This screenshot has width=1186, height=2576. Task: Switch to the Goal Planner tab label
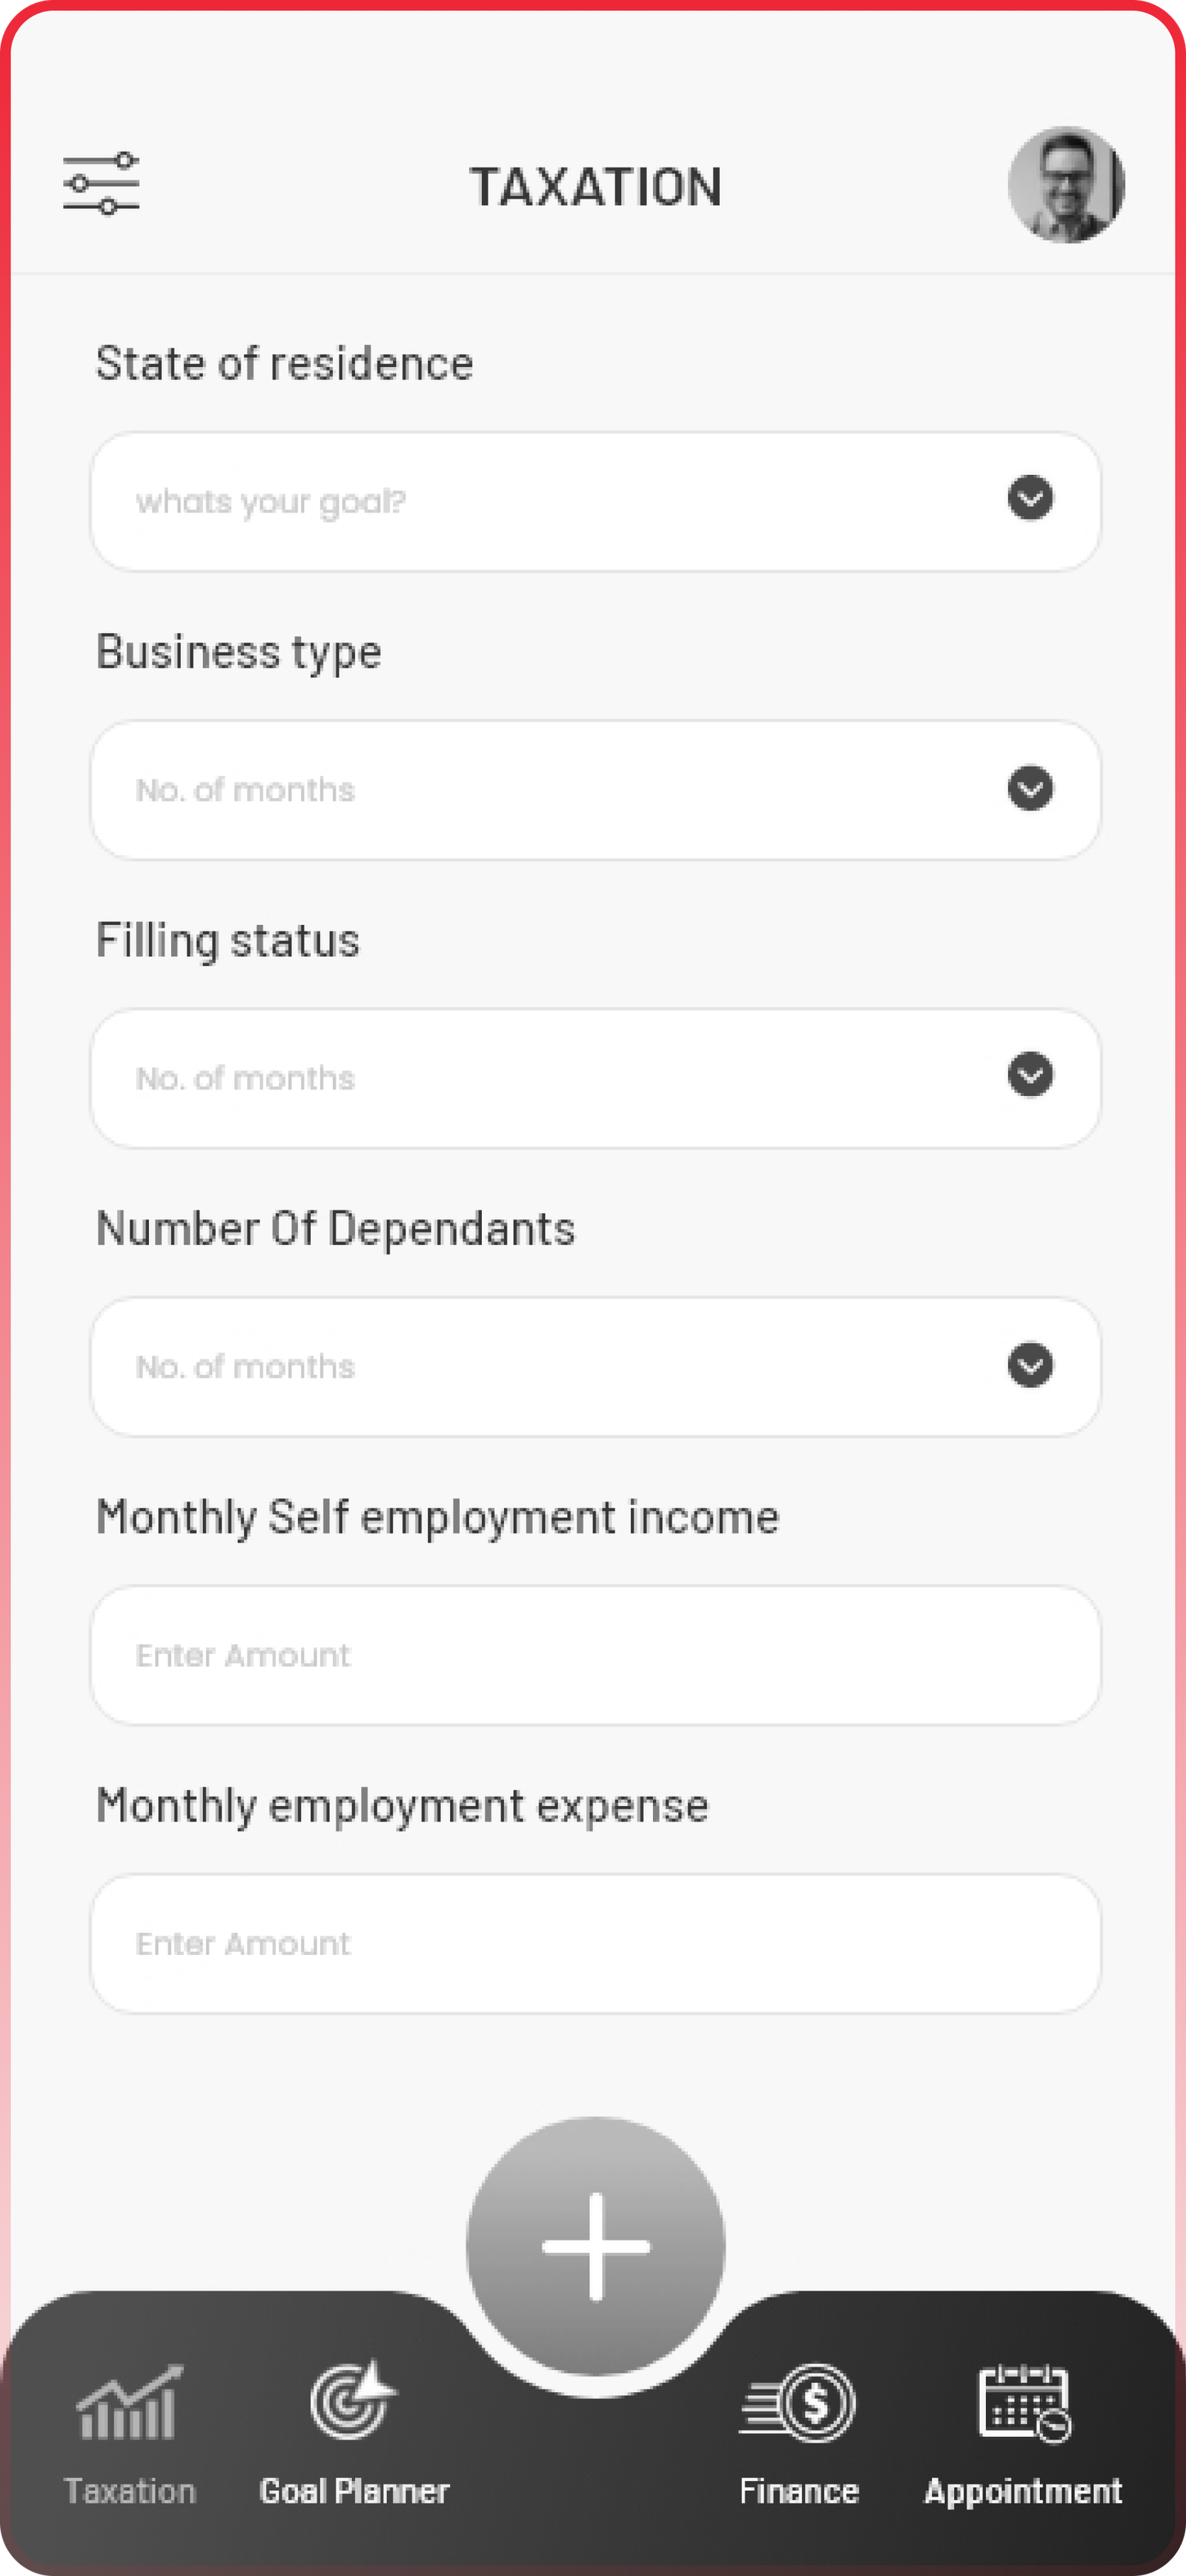pos(354,2491)
